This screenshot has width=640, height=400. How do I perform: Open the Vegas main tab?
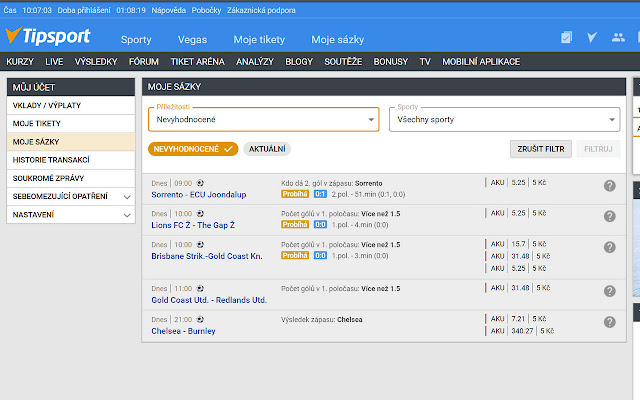pyautogui.click(x=192, y=40)
